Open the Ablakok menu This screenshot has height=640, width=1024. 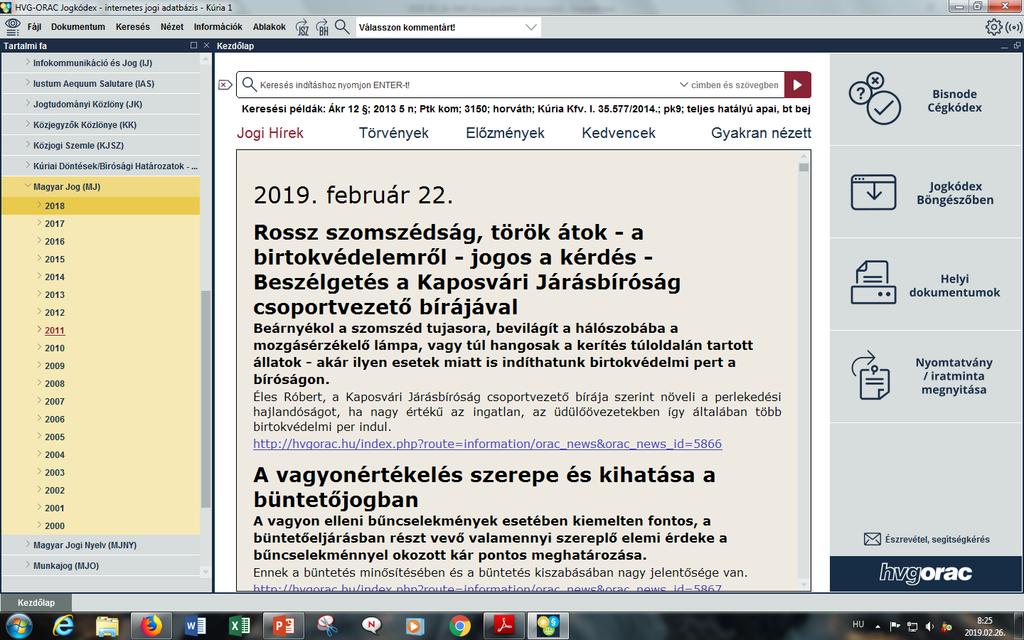269,27
